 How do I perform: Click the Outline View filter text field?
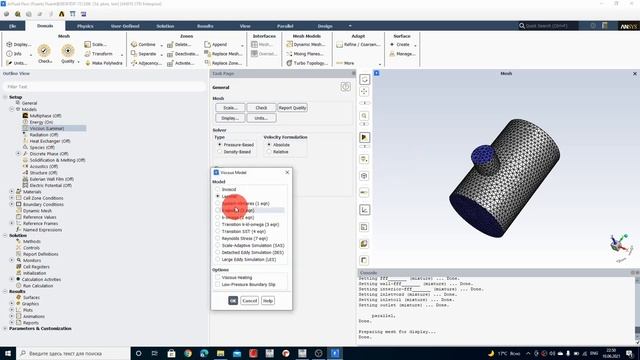click(x=104, y=87)
